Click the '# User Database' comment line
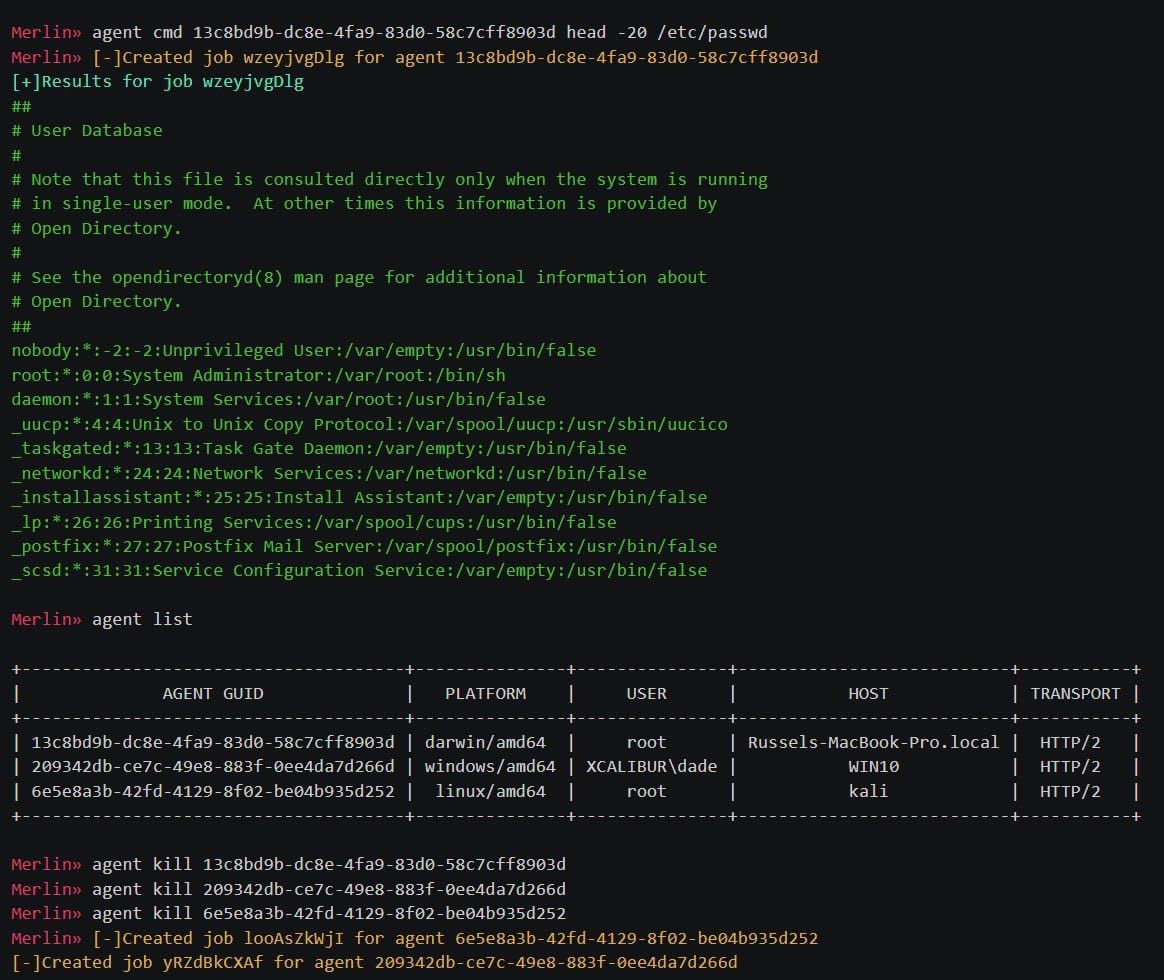 [87, 131]
